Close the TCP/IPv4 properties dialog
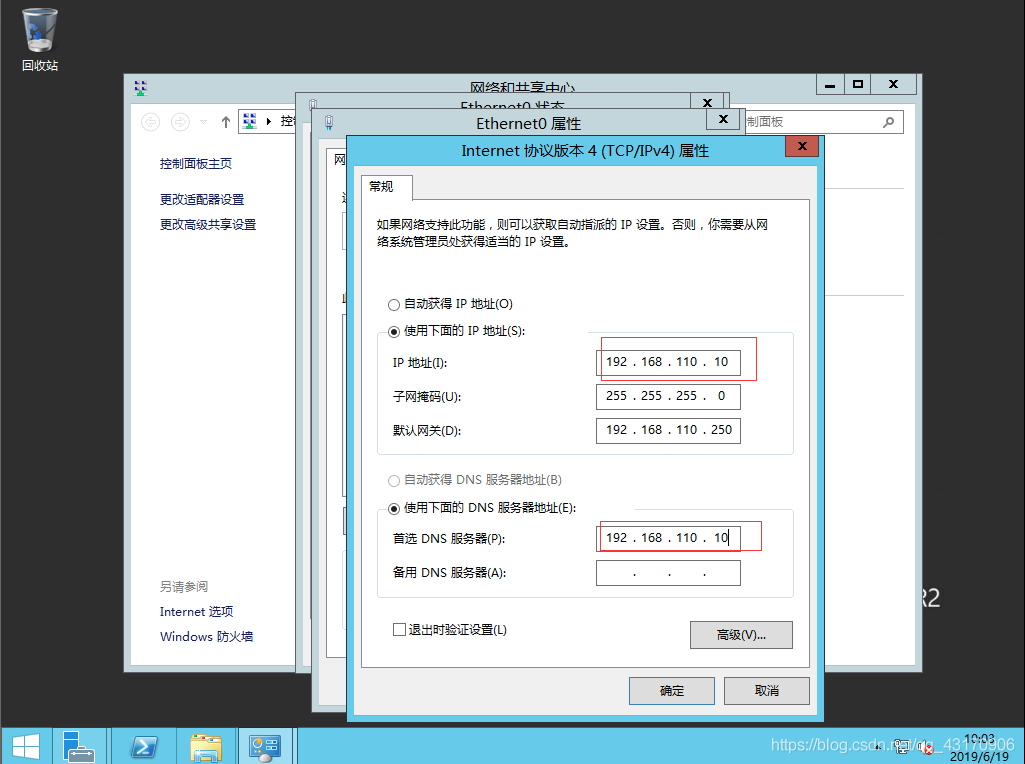 coord(803,146)
